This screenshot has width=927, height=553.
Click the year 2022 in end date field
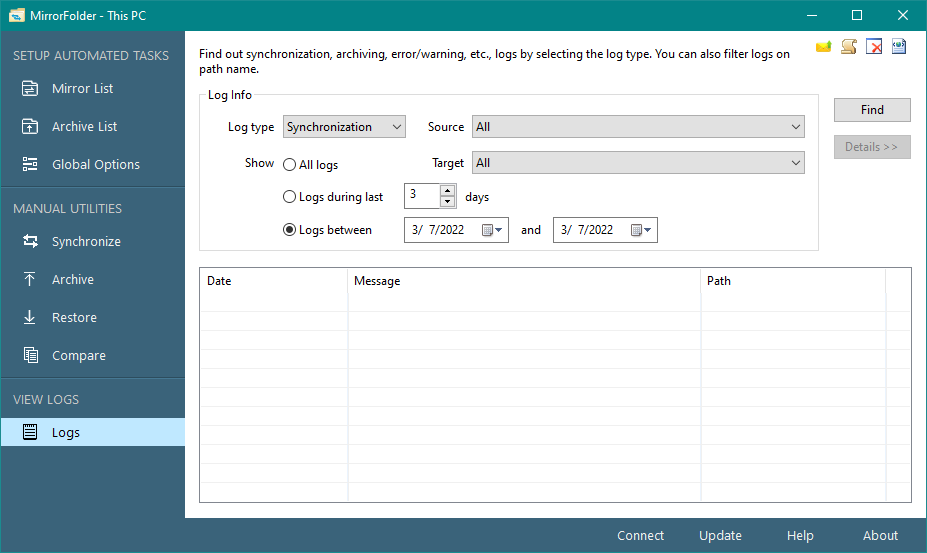[599, 230]
